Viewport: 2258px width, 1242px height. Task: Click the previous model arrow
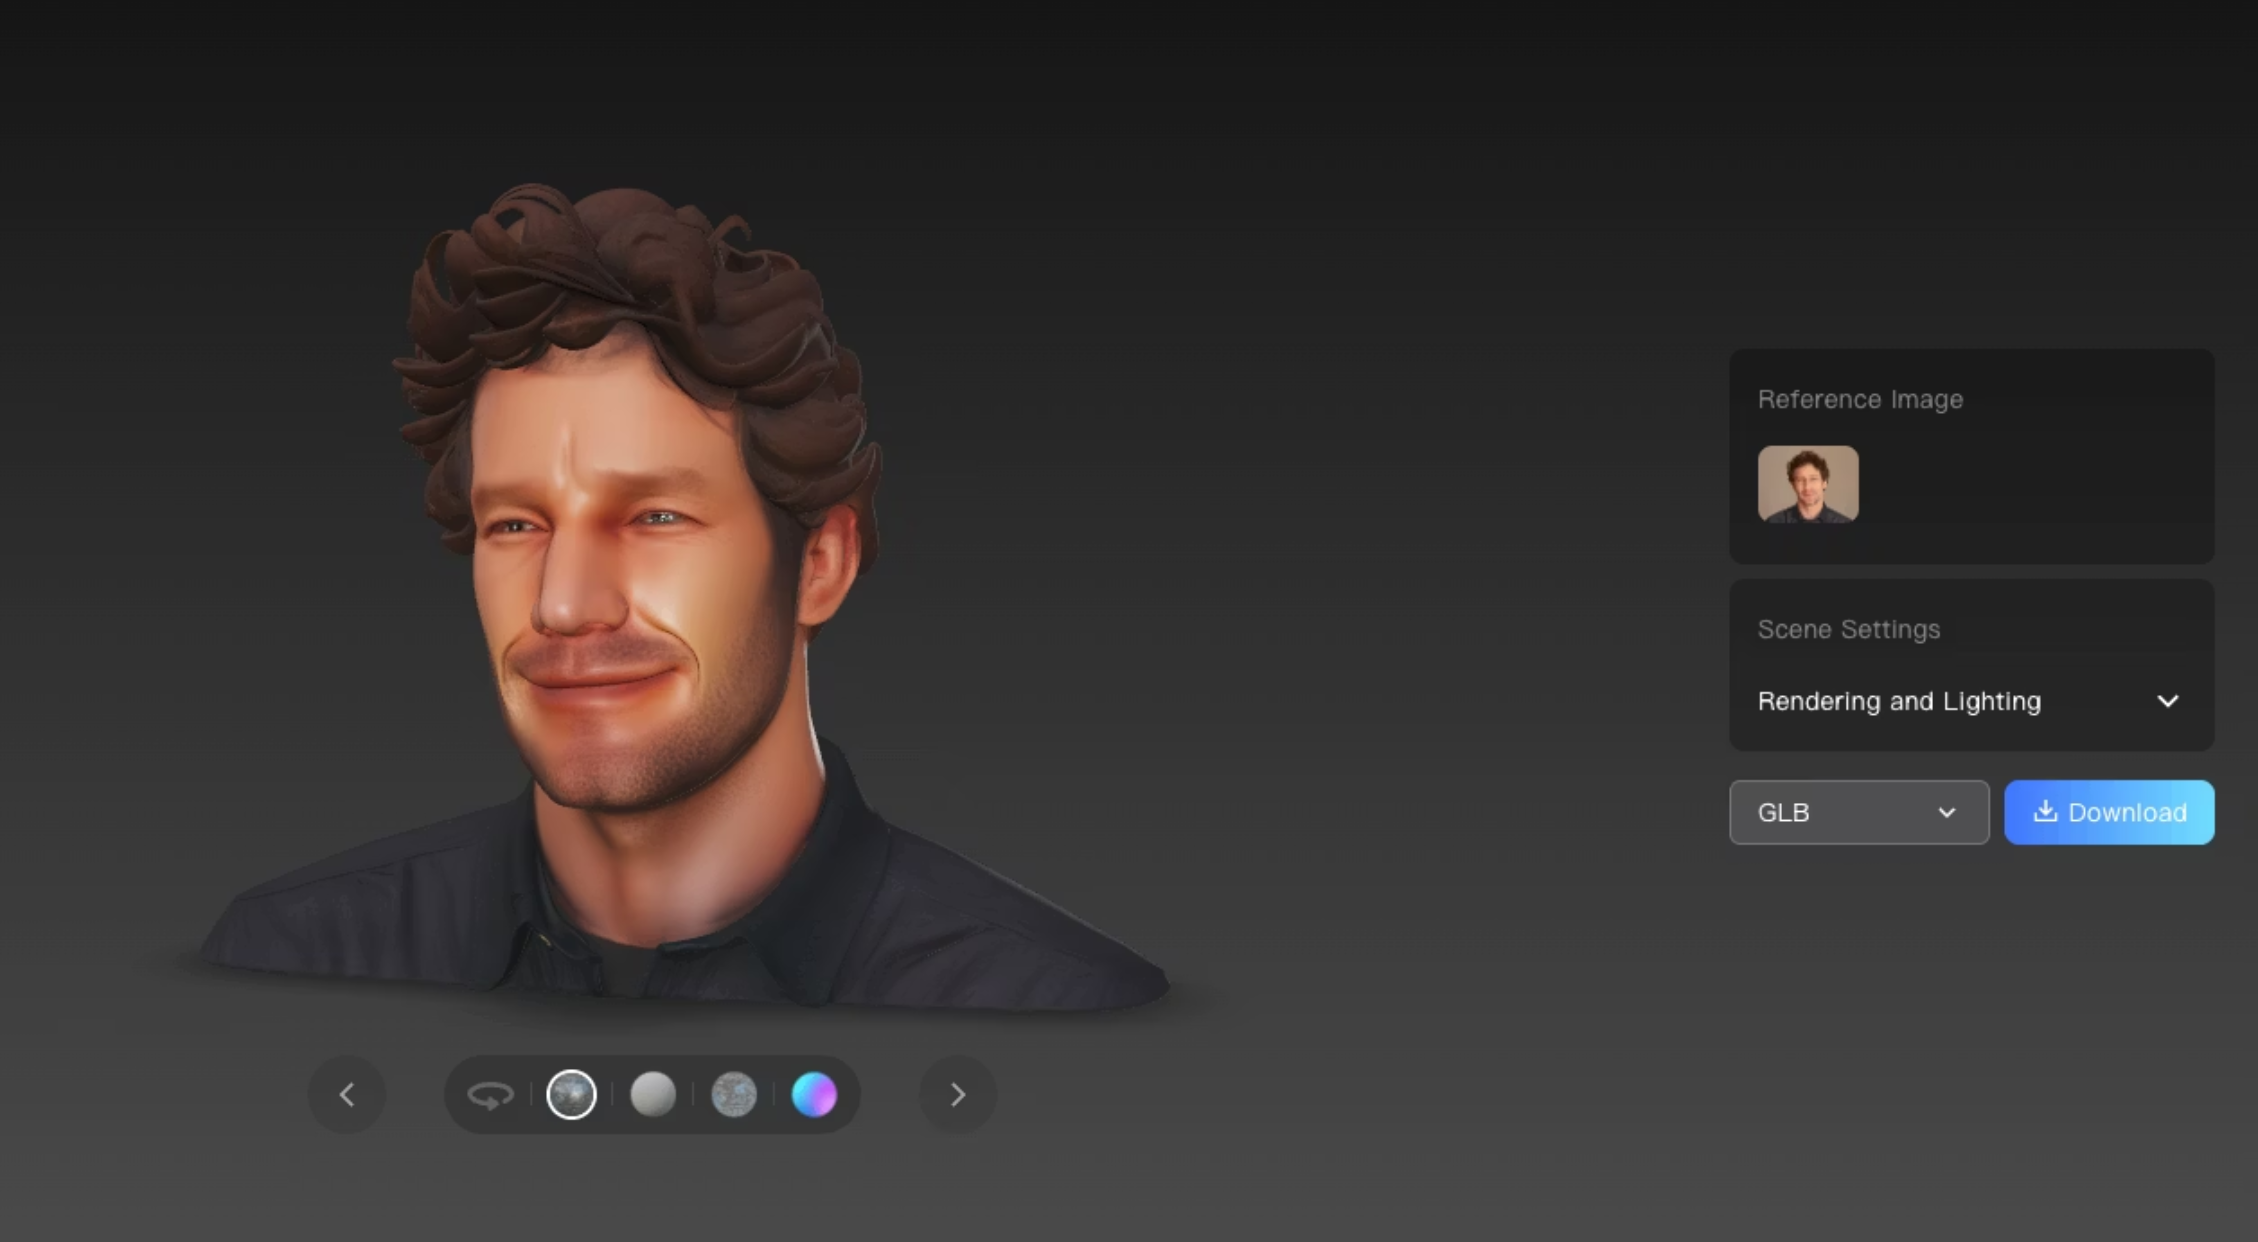click(x=347, y=1095)
